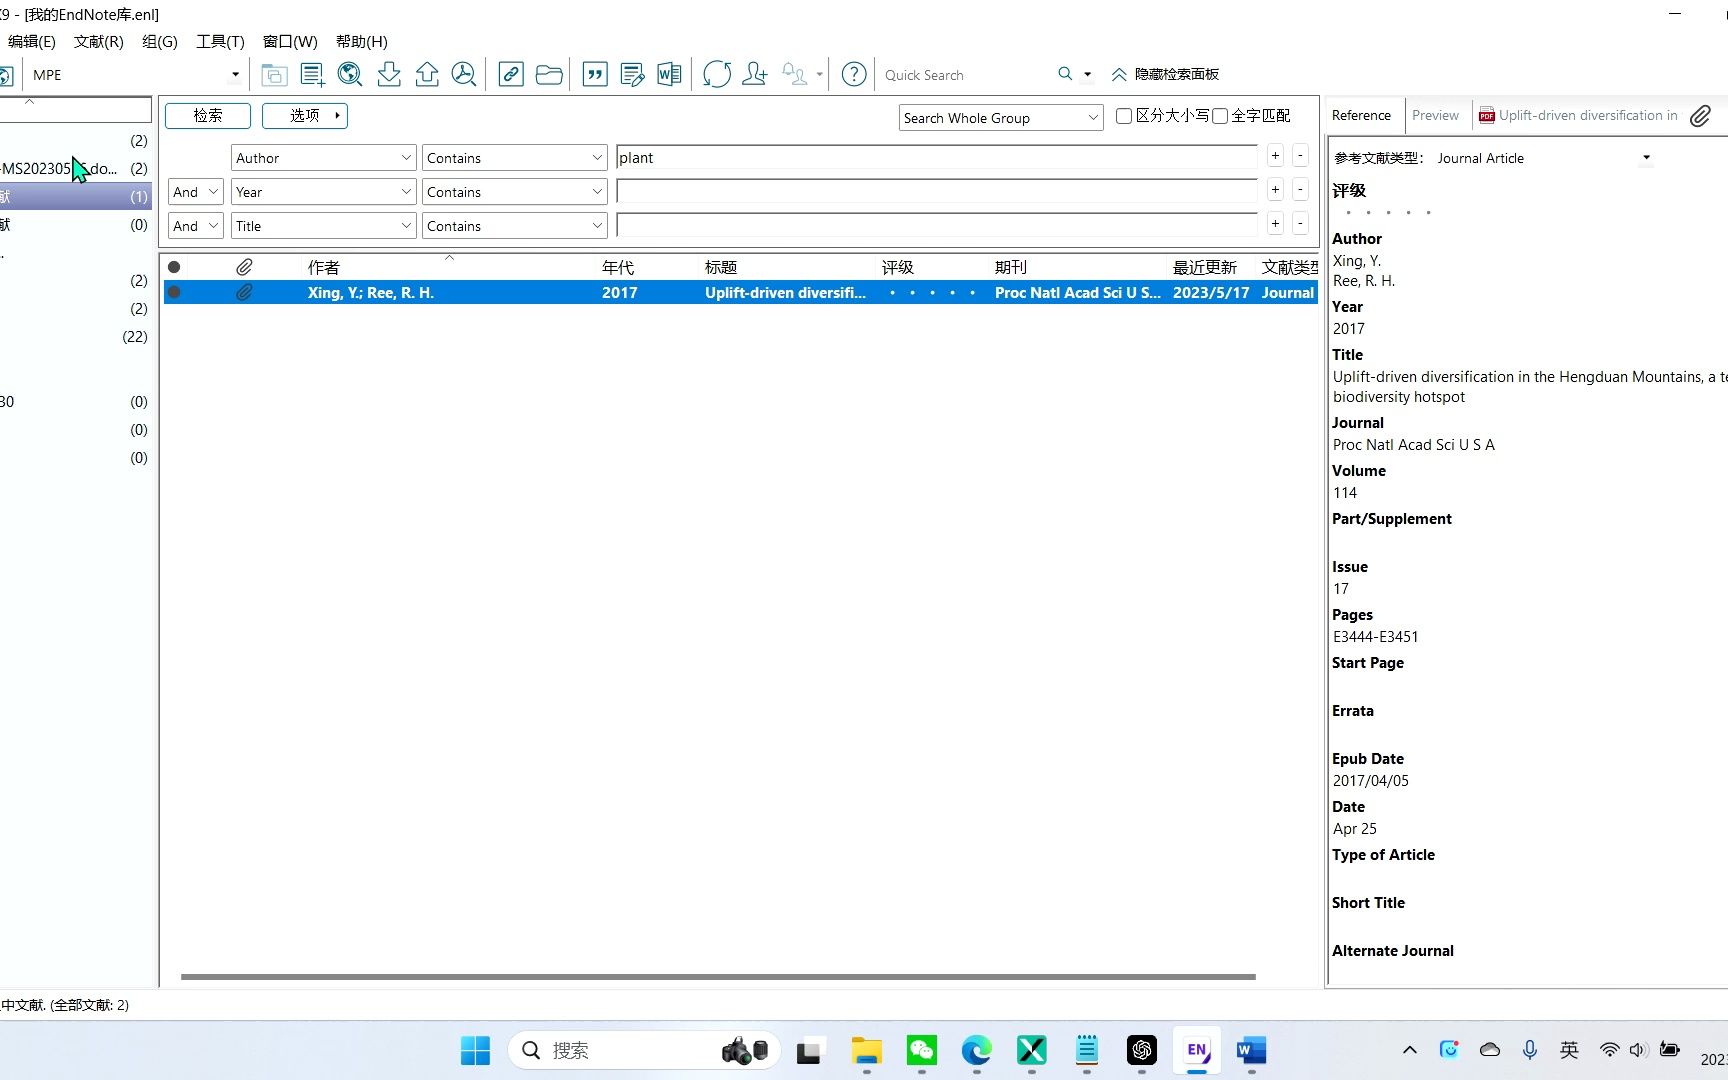The width and height of the screenshot is (1728, 1080).
Task: Enable the 全字匹配 whole word checkbox
Action: 1220,116
